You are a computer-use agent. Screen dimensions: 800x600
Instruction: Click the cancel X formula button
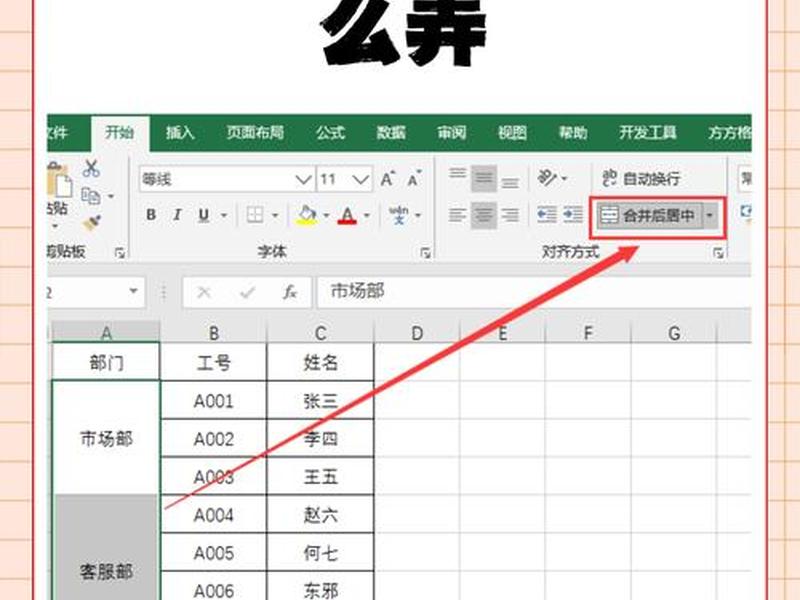pos(204,292)
